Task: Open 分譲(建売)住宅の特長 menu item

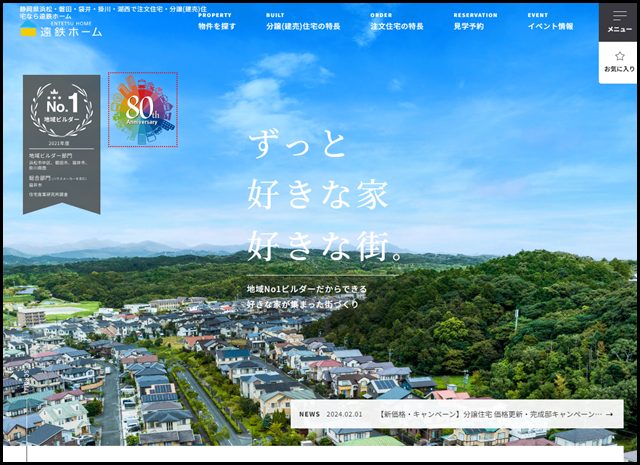Action: [303, 22]
